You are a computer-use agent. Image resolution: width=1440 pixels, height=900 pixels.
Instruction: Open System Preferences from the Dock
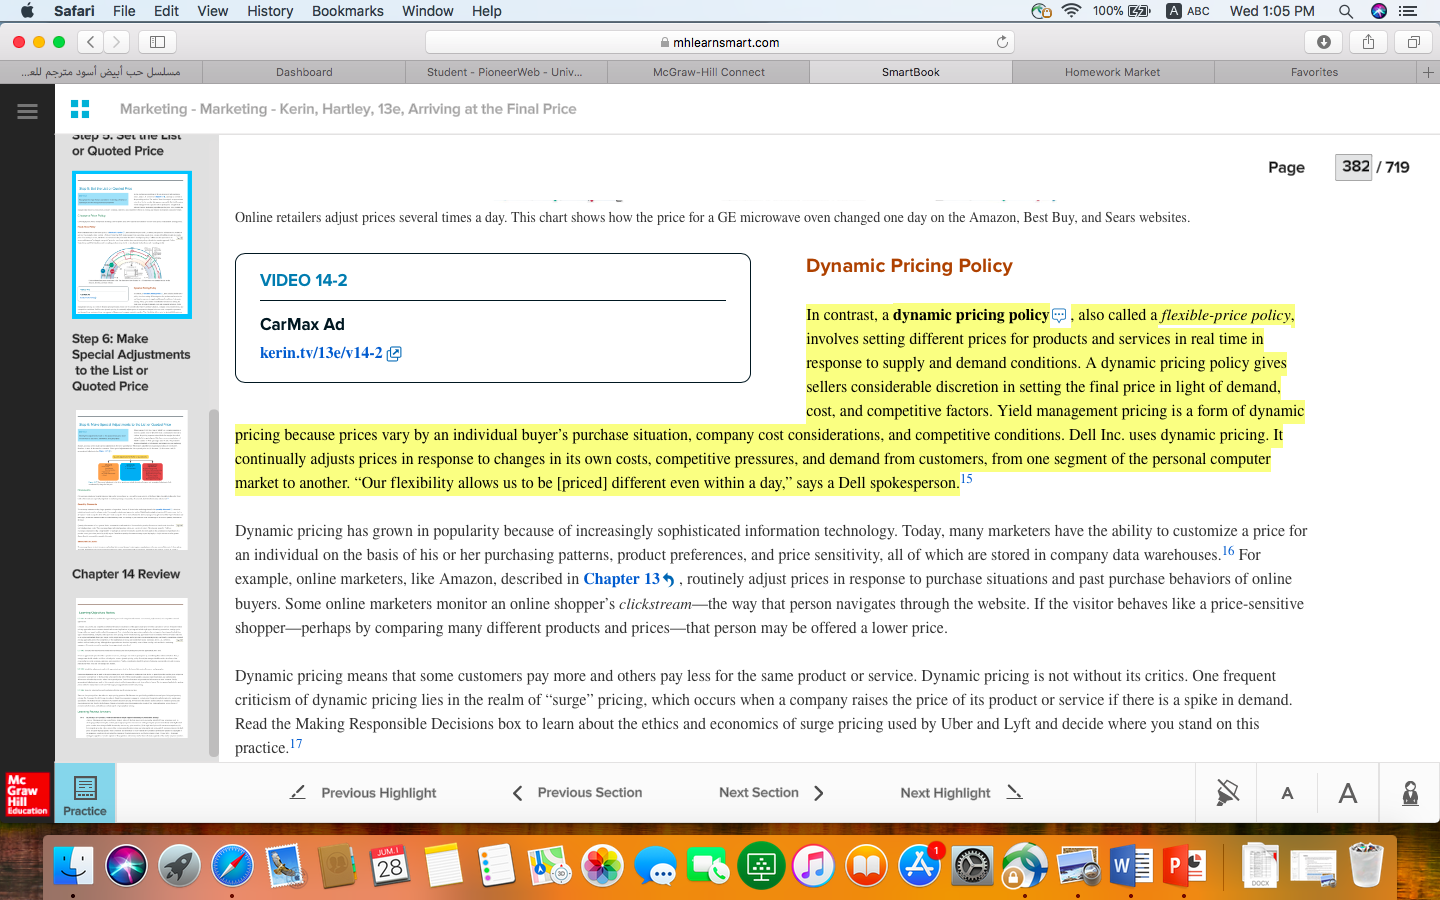972,866
